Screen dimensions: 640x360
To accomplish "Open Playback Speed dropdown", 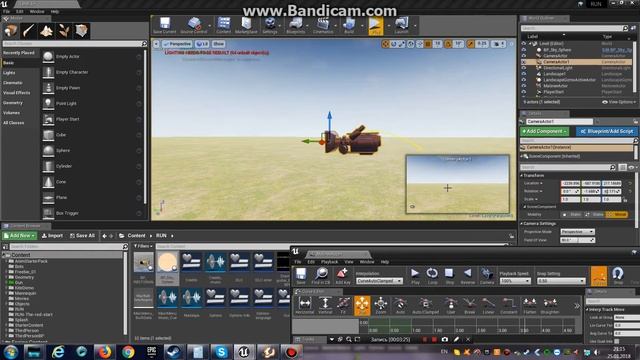I will tap(515, 281).
